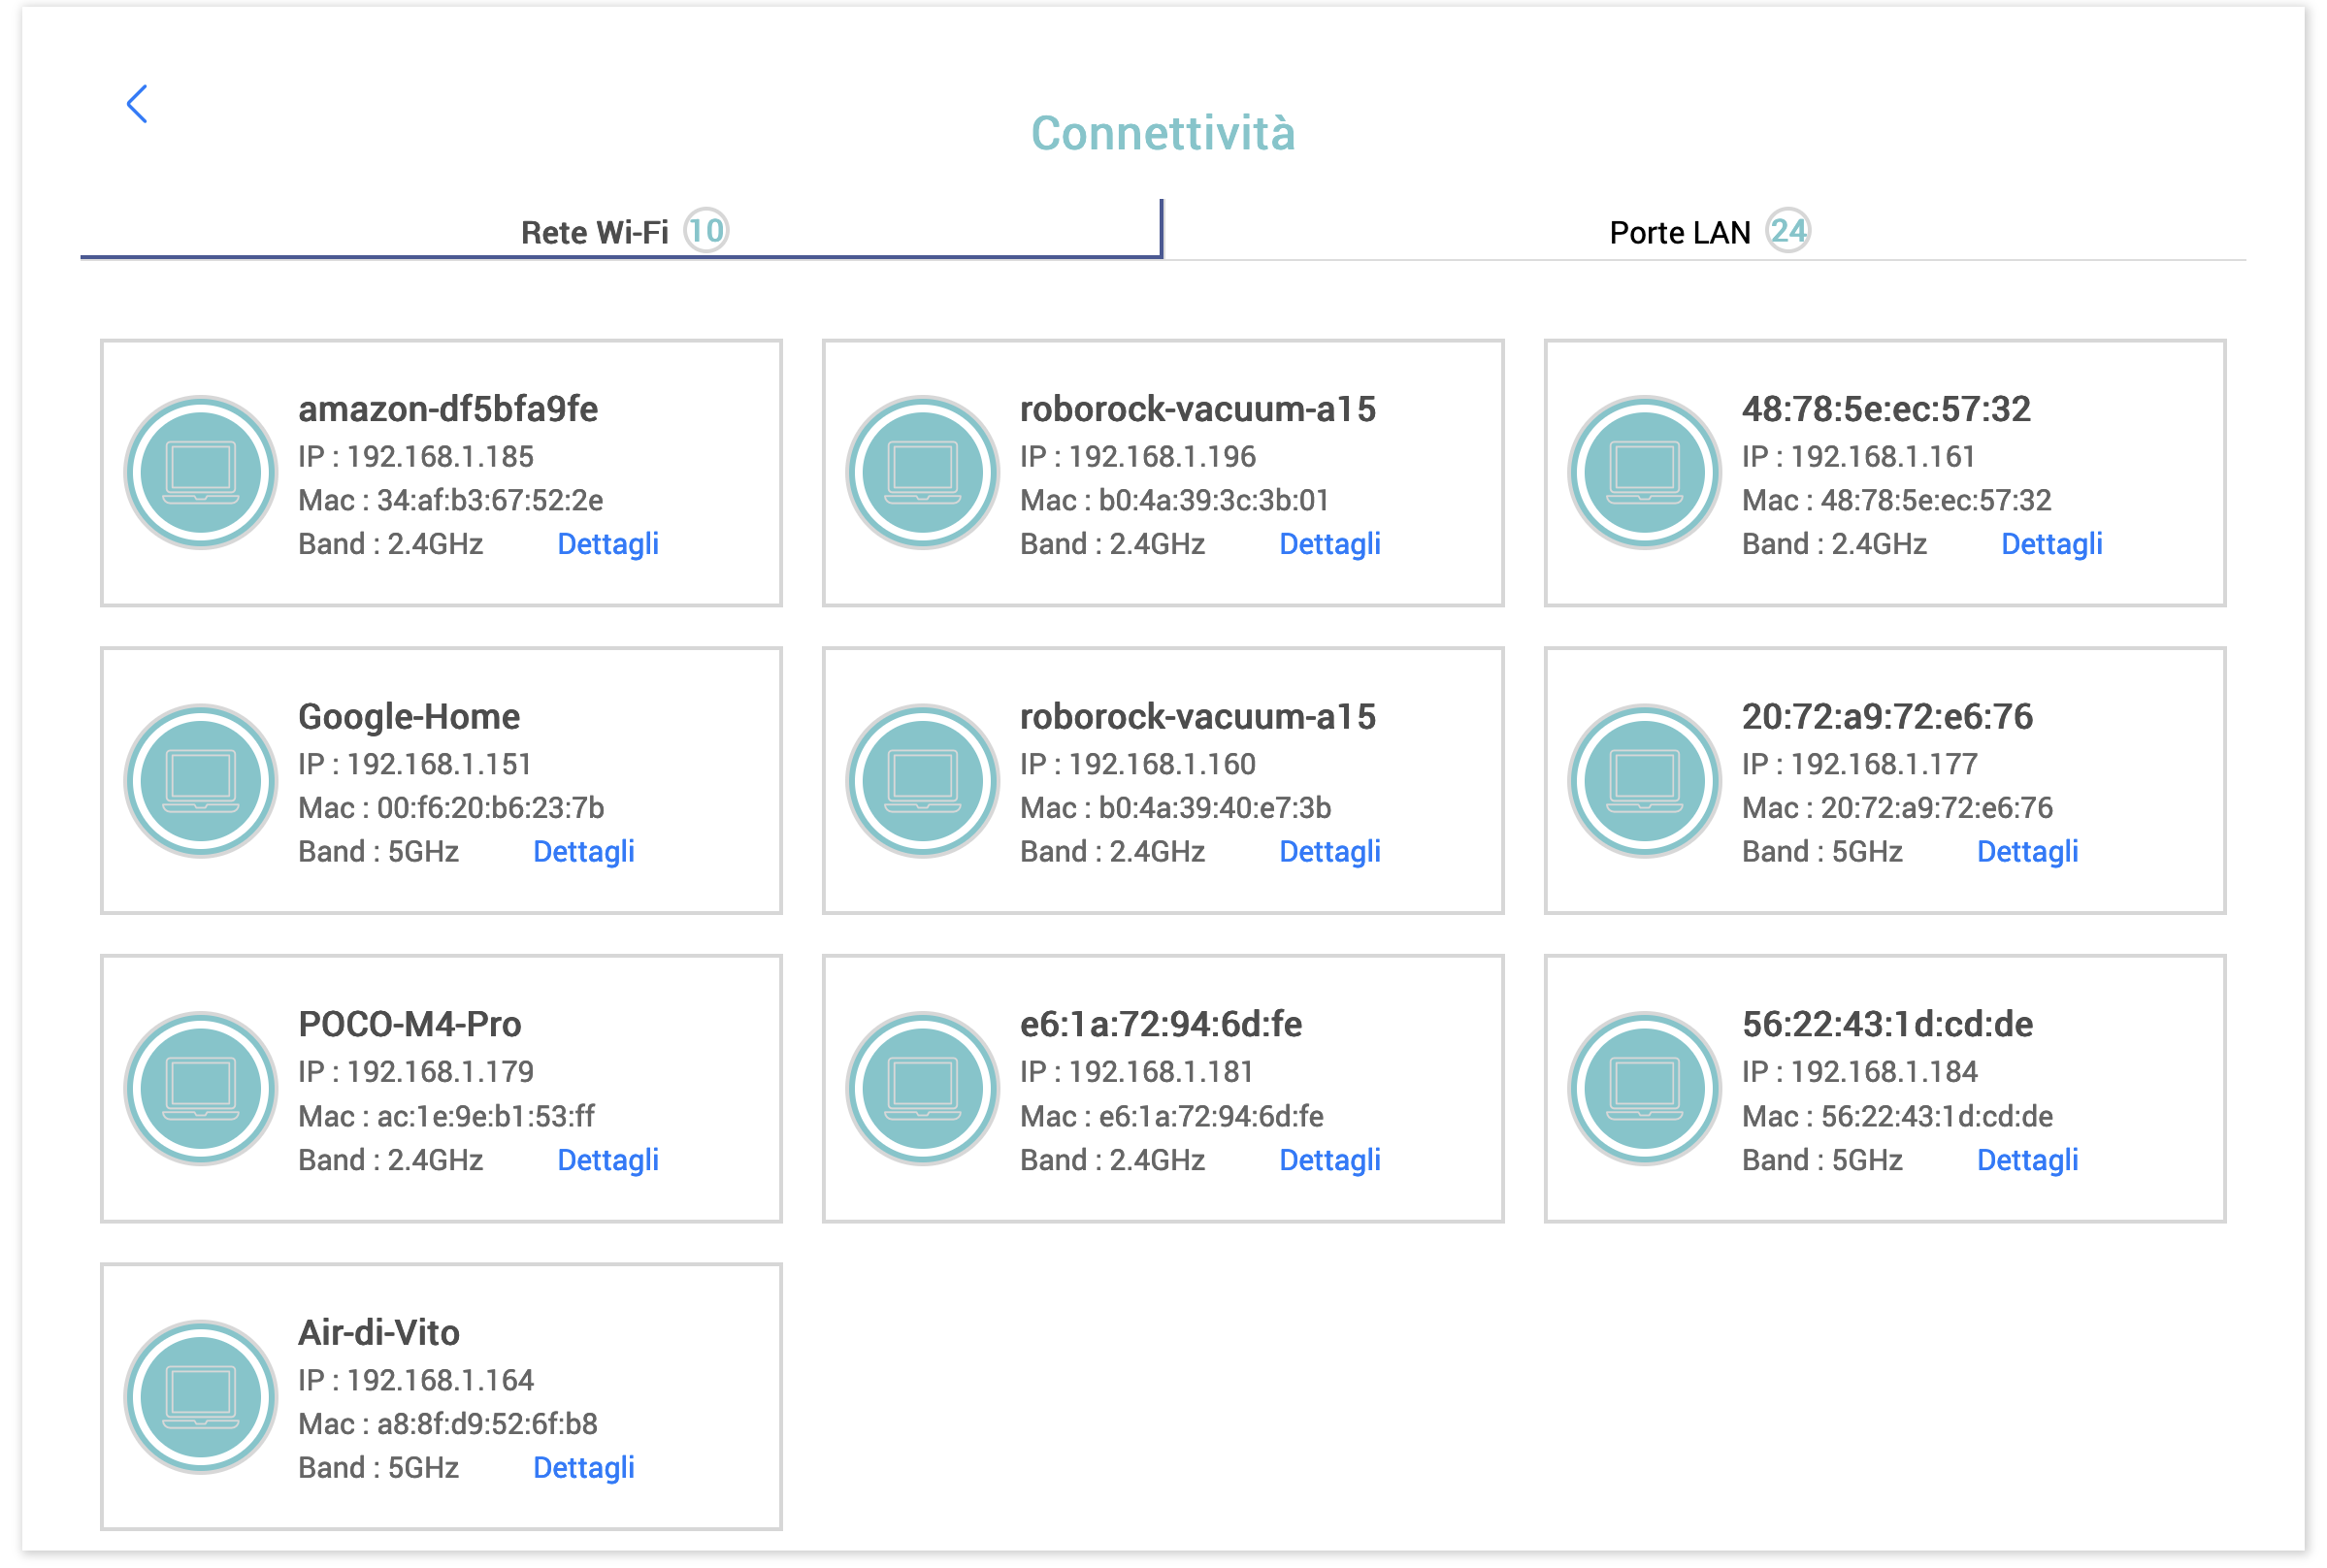
Task: Click the 20:72:a9:72:e6:76 device icon
Action: pyautogui.click(x=1645, y=781)
